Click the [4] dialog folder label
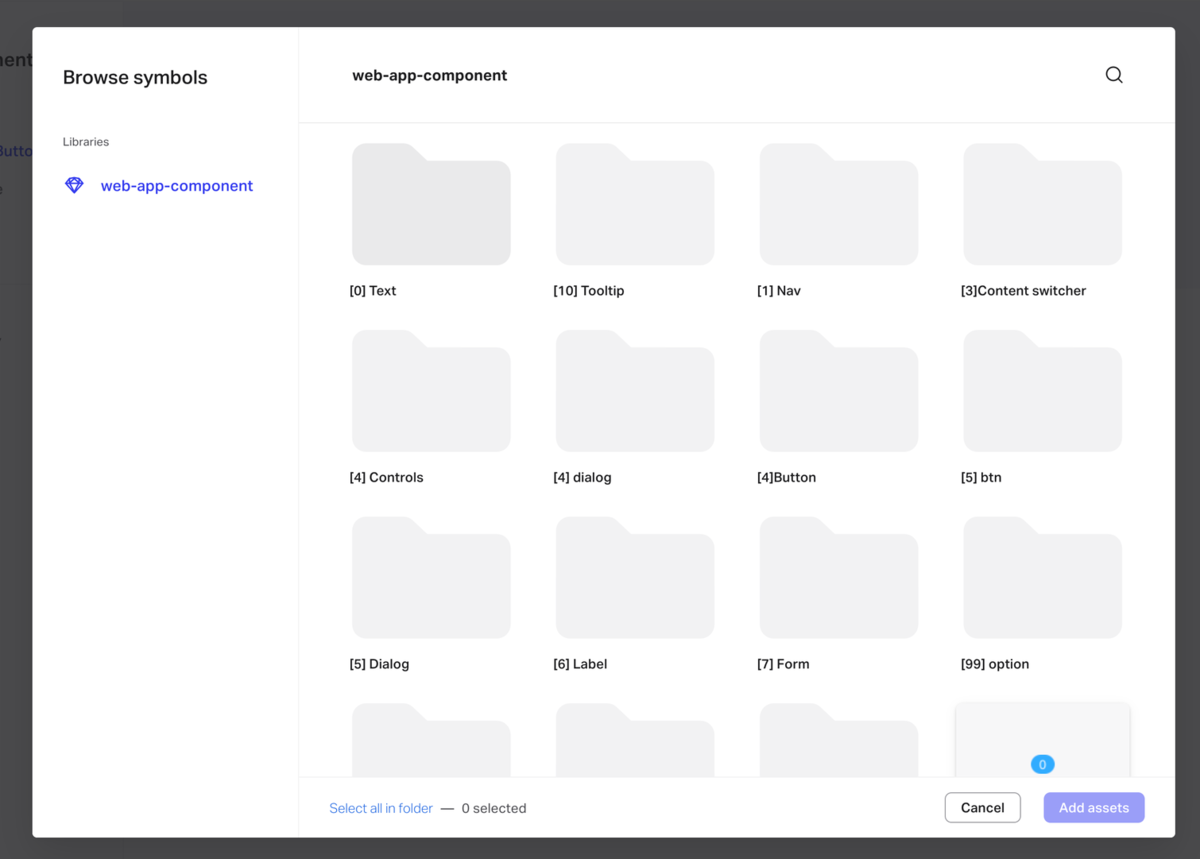The height and width of the screenshot is (859, 1200). [x=582, y=478]
